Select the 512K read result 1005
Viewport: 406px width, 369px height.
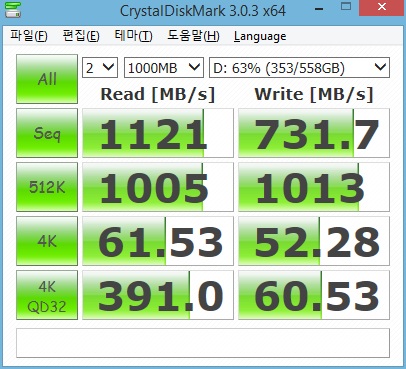(158, 187)
